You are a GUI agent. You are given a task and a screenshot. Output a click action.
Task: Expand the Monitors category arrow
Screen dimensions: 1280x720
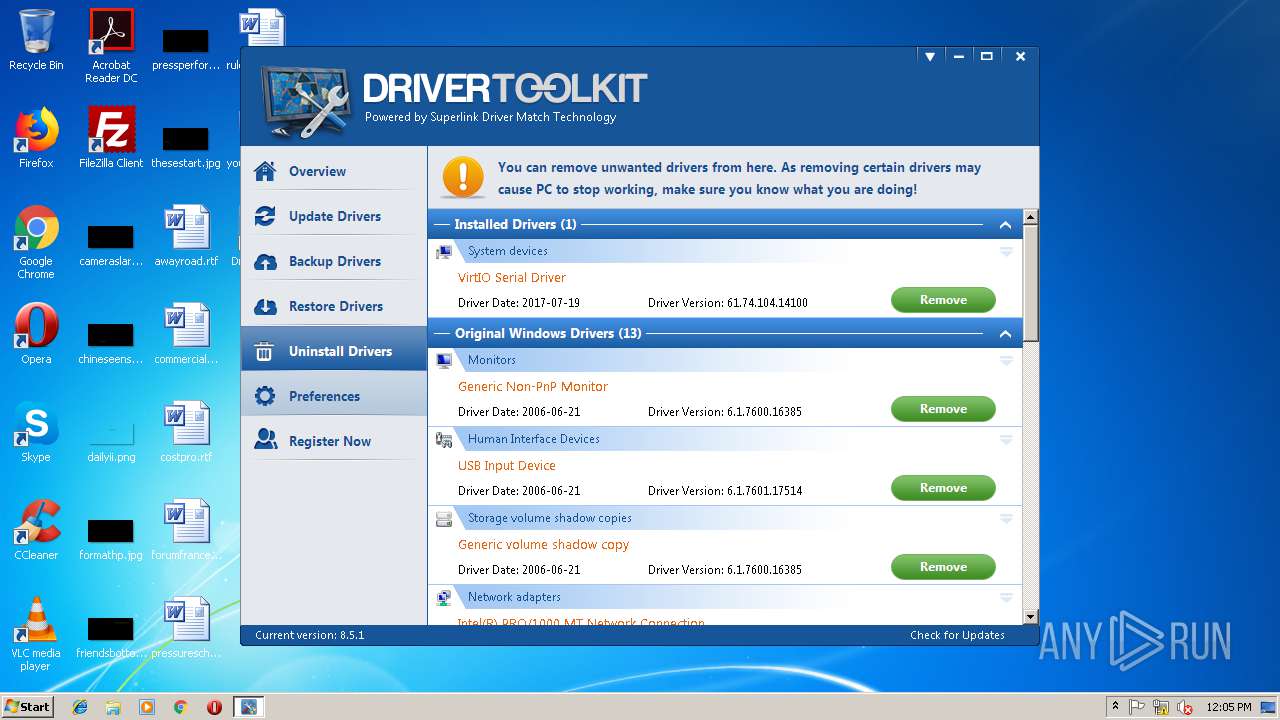coord(1006,361)
